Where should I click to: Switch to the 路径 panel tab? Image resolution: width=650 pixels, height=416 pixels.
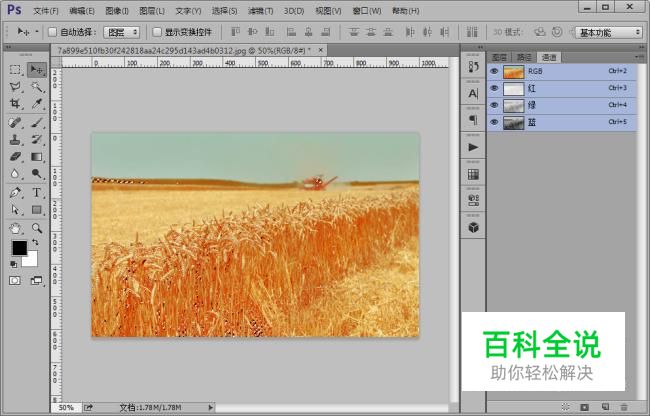[524, 57]
